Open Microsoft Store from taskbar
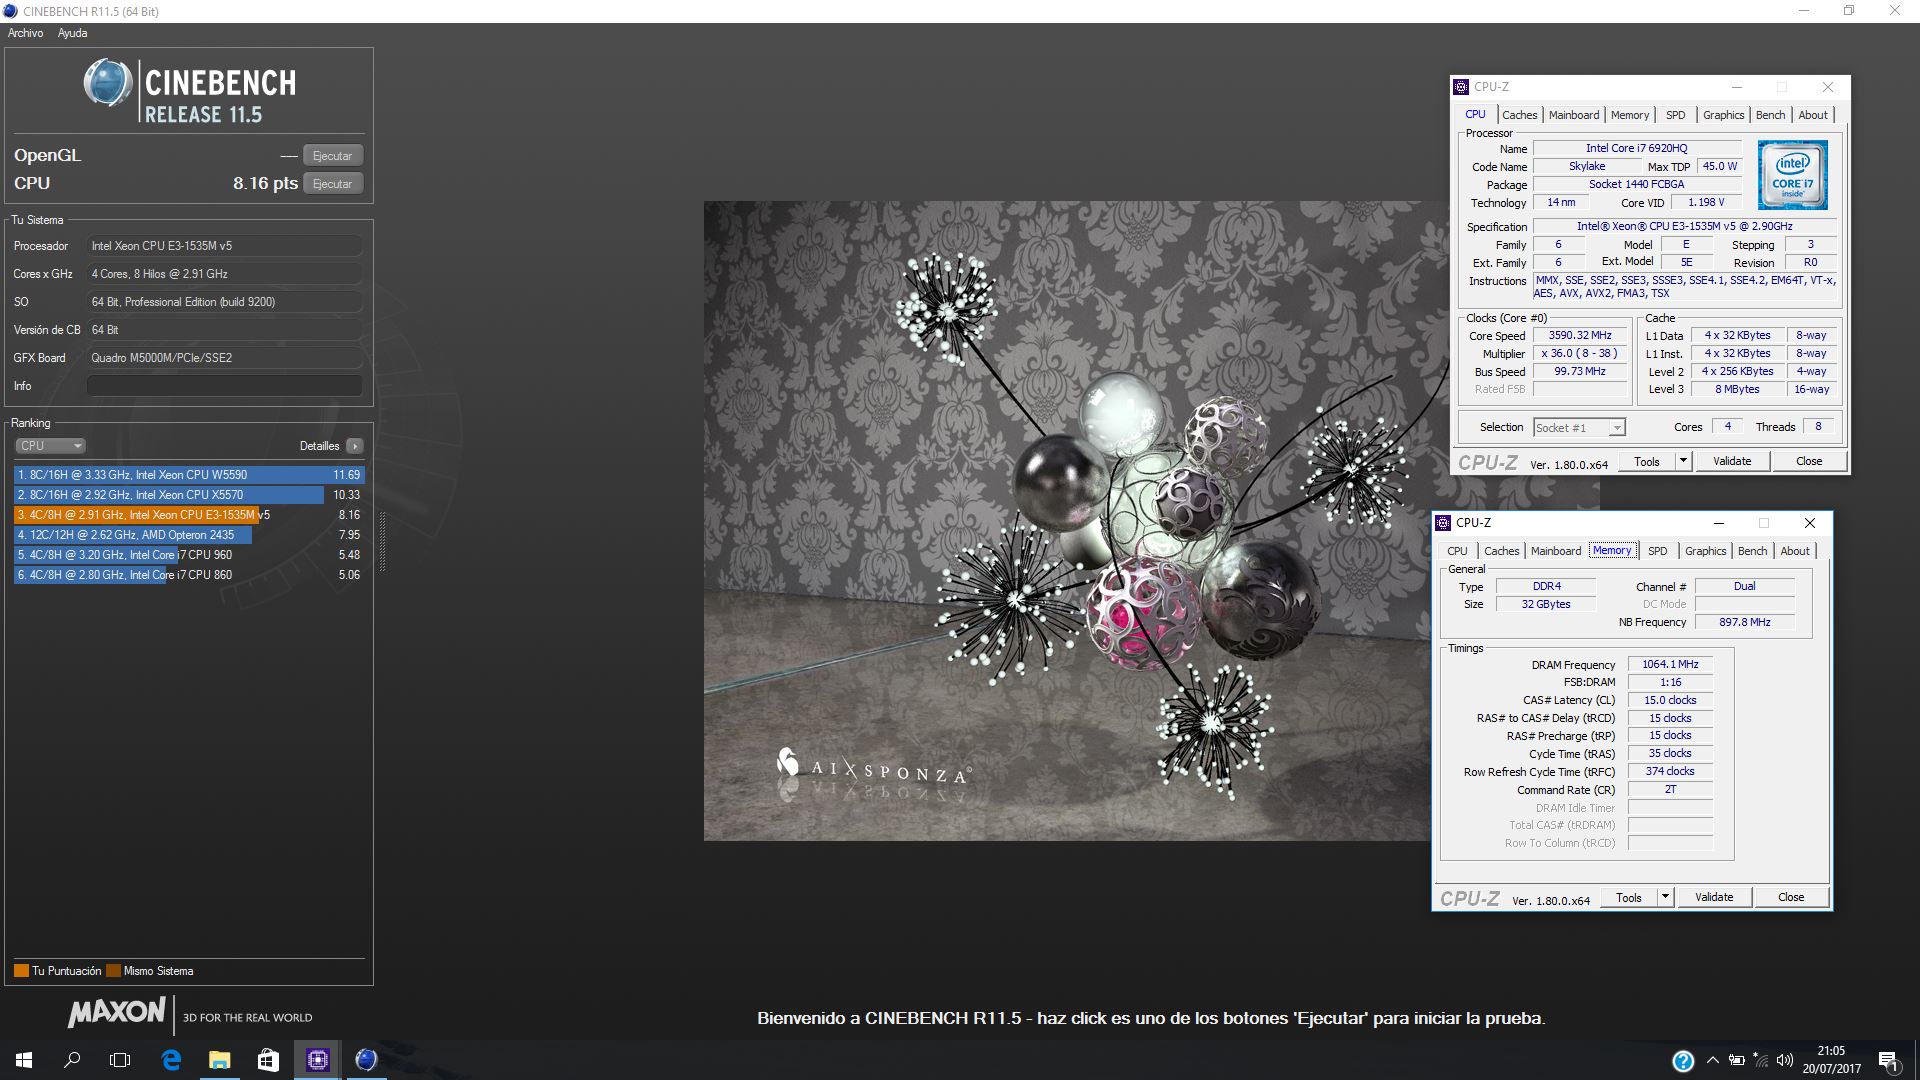 (268, 1060)
